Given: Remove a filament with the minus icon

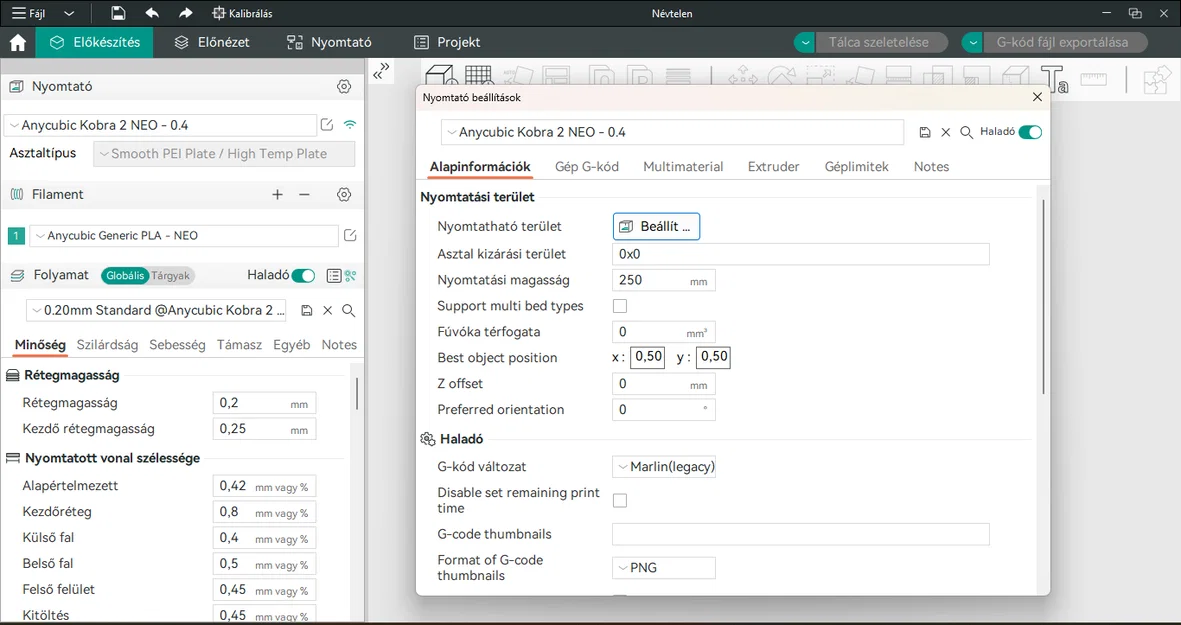Looking at the screenshot, I should pos(304,194).
